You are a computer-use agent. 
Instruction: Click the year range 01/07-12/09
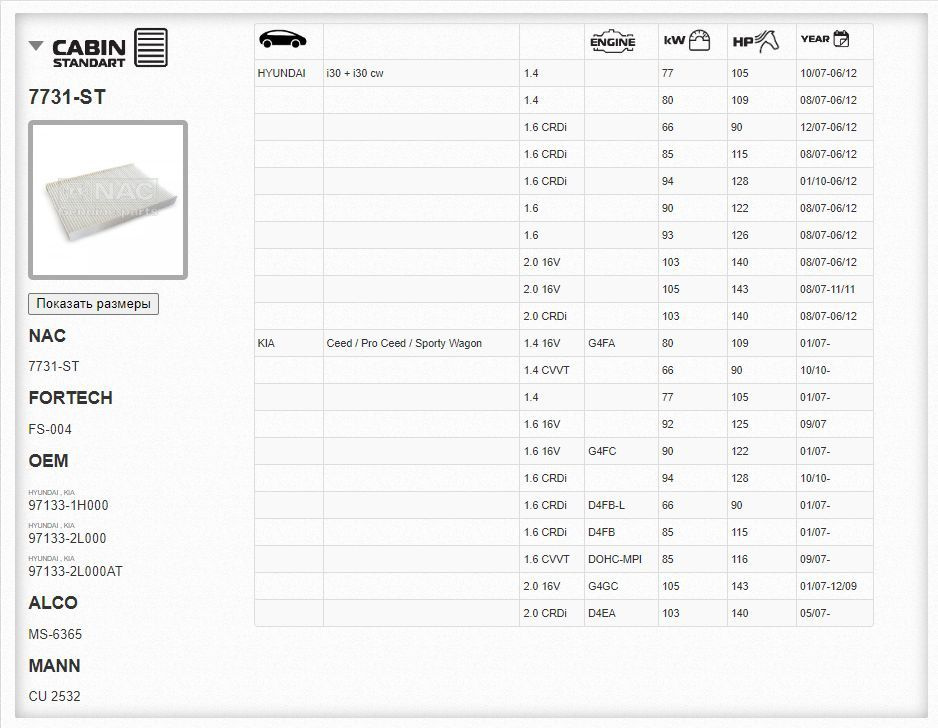829,586
